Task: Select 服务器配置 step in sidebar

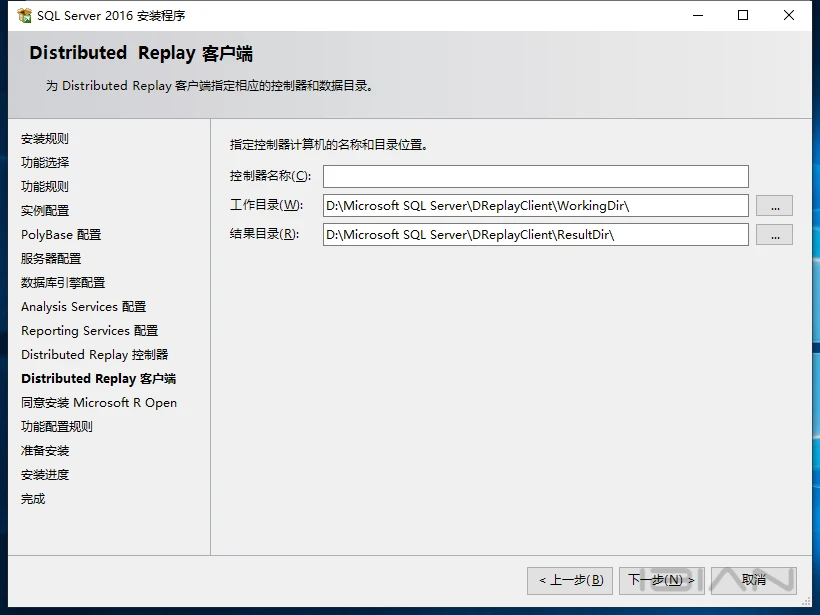Action: pos(51,259)
